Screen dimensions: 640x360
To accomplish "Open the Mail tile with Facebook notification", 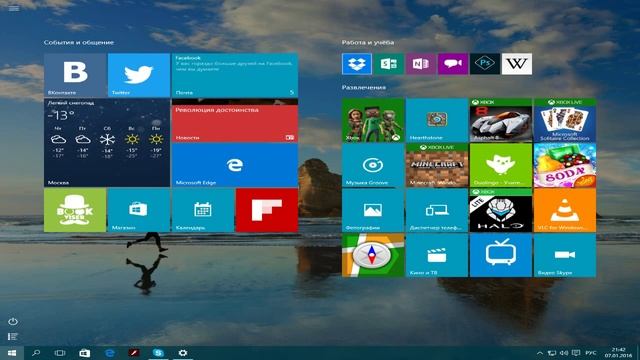I will point(235,75).
